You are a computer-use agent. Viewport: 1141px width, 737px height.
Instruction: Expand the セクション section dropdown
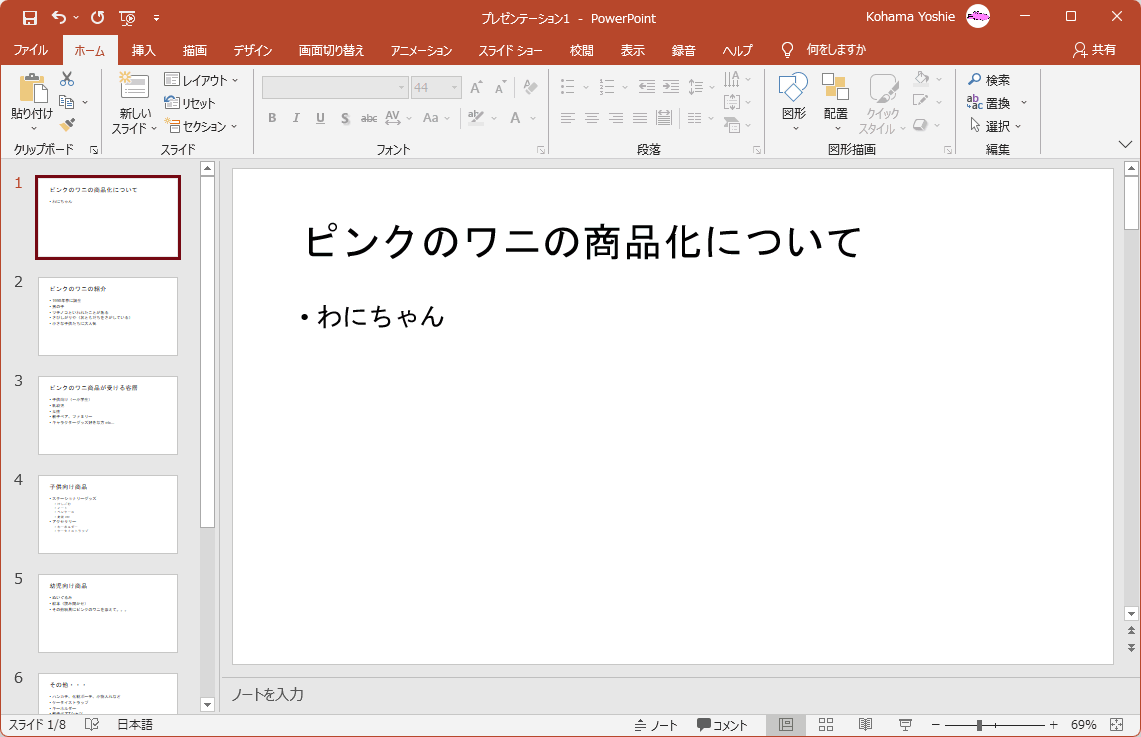202,126
